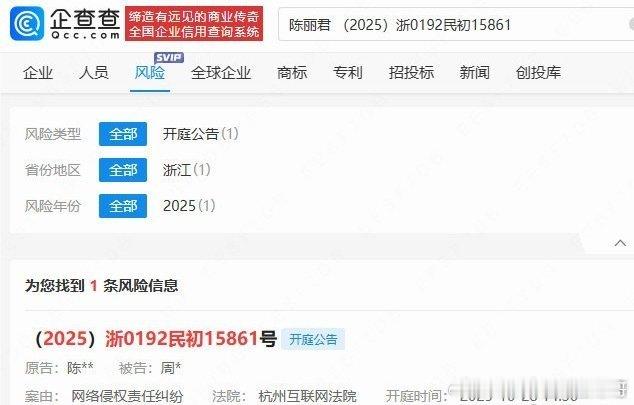Select 全部 for 风险年份 filter
The width and height of the screenshot is (634, 405).
click(x=123, y=206)
